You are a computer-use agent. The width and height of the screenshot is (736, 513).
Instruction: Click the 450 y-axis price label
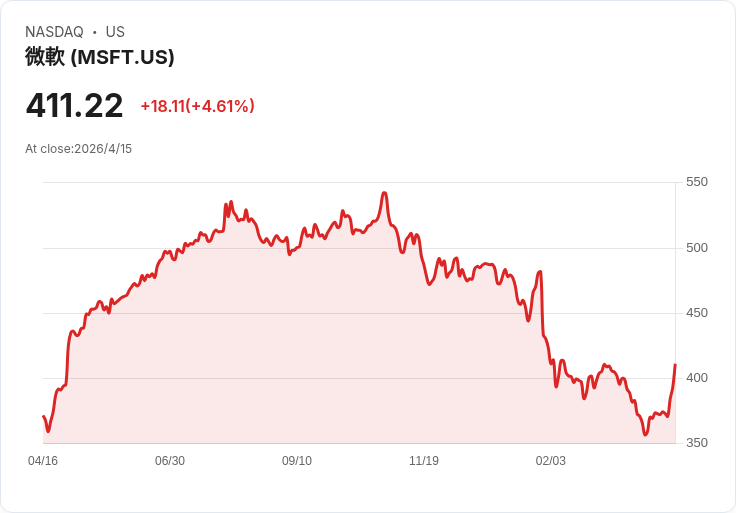[x=696, y=313]
